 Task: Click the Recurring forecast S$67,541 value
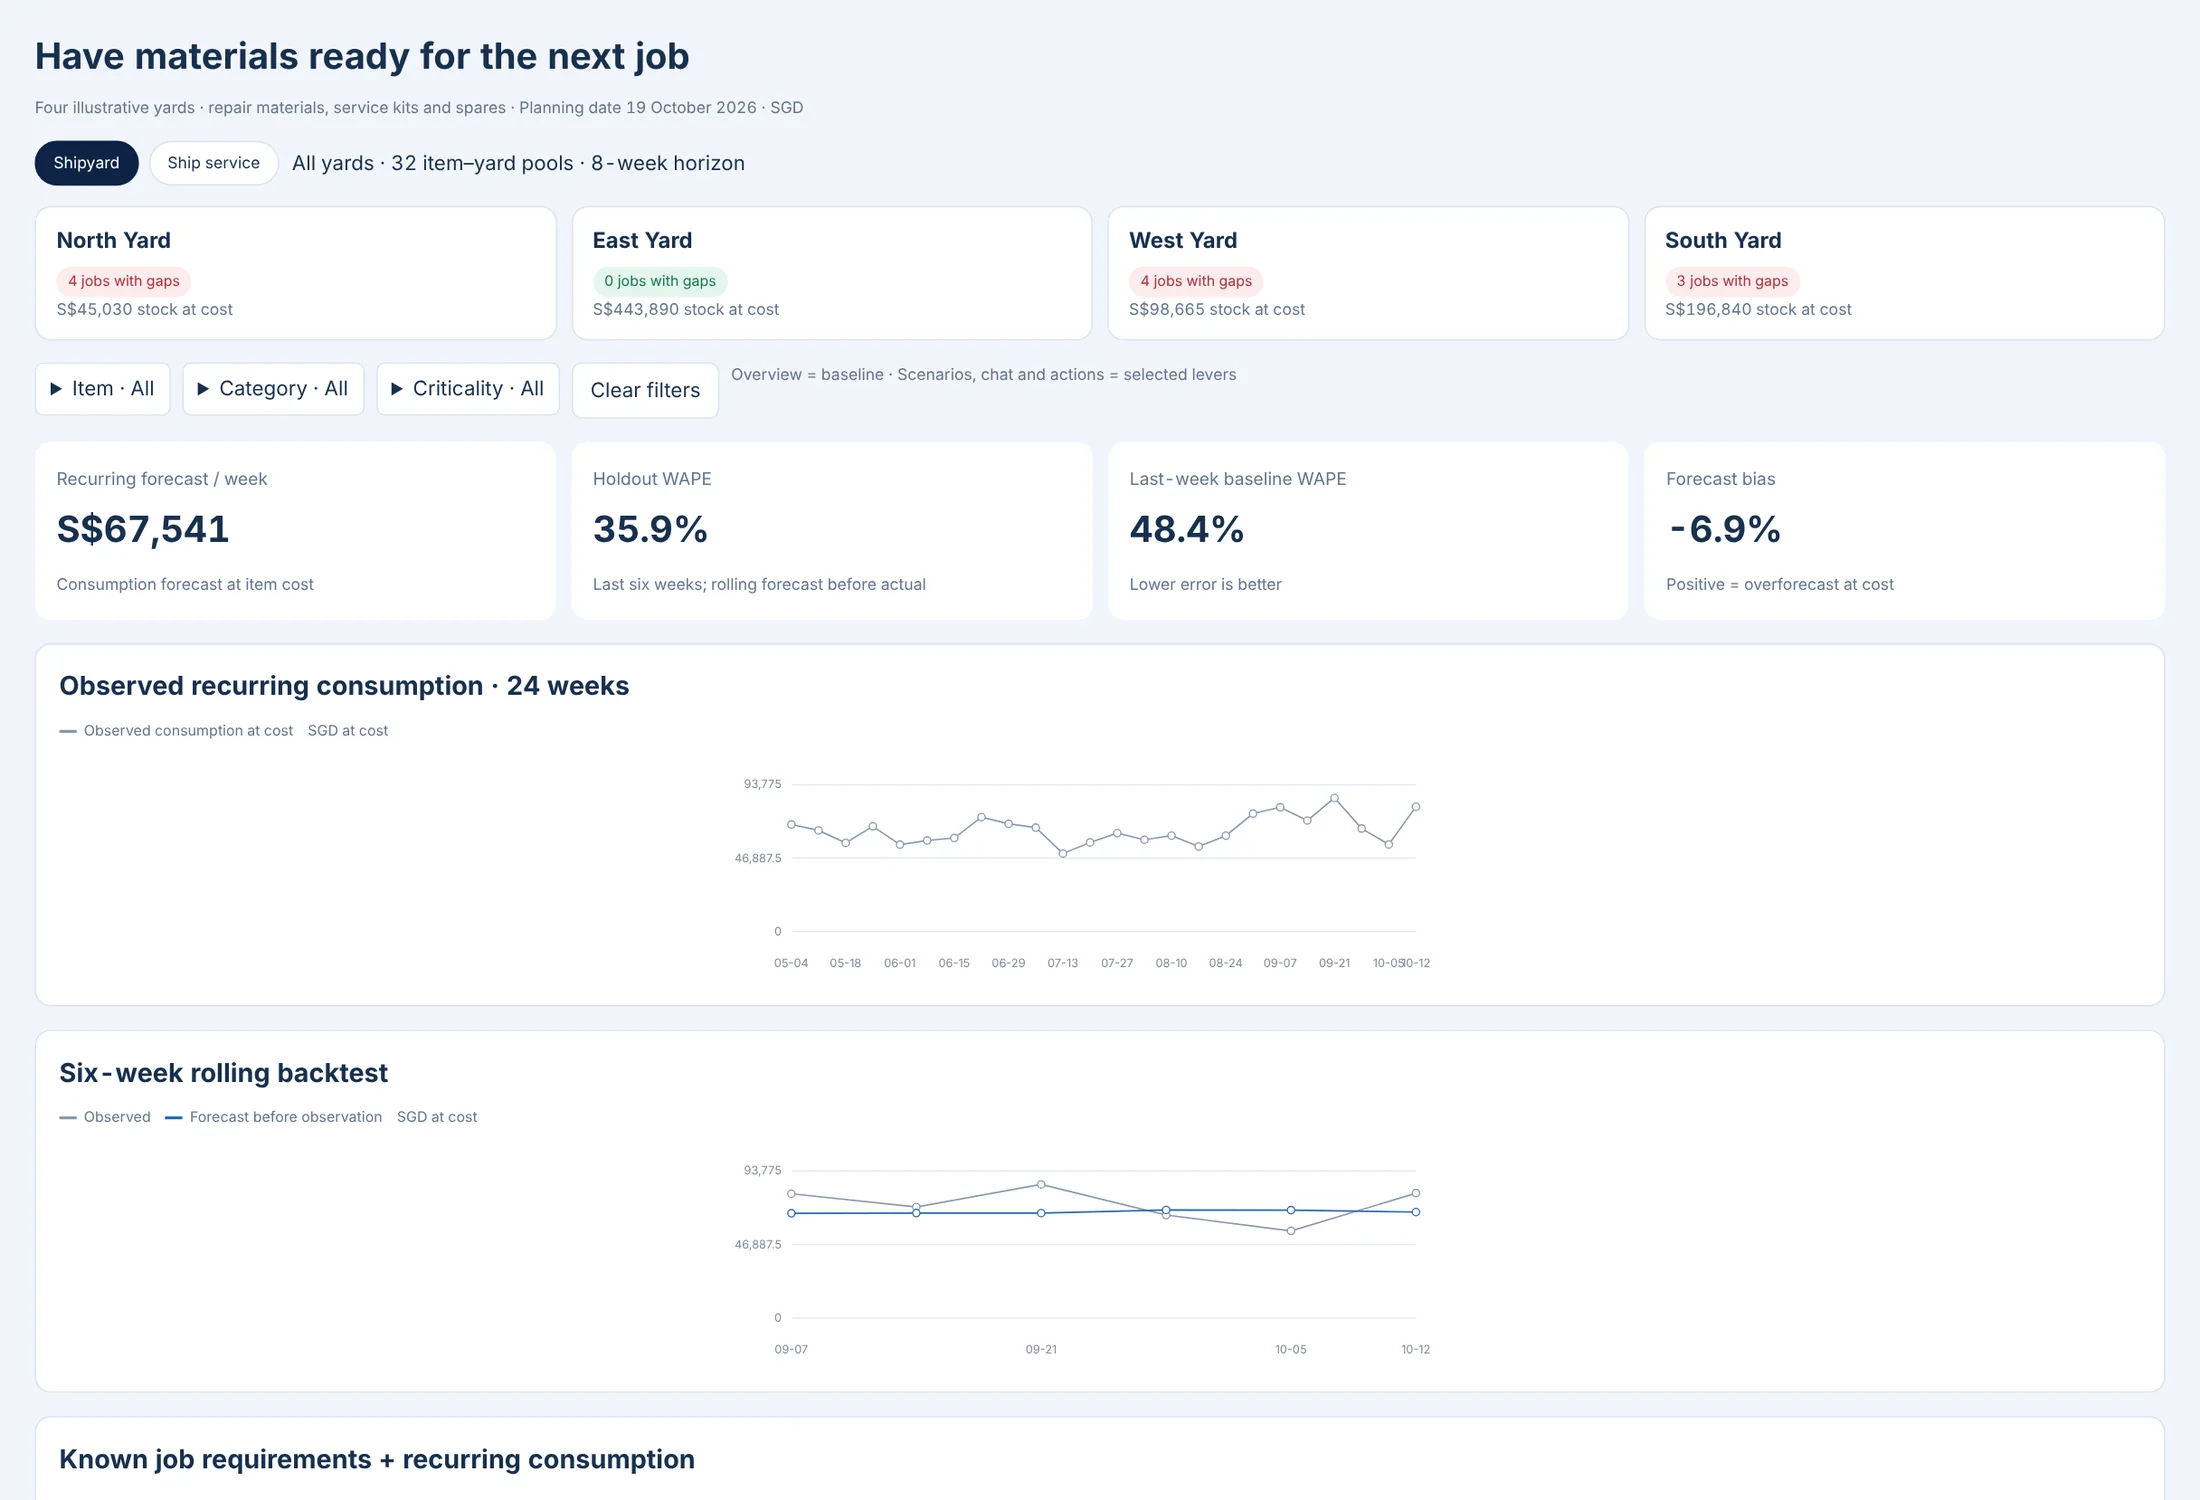coord(143,529)
